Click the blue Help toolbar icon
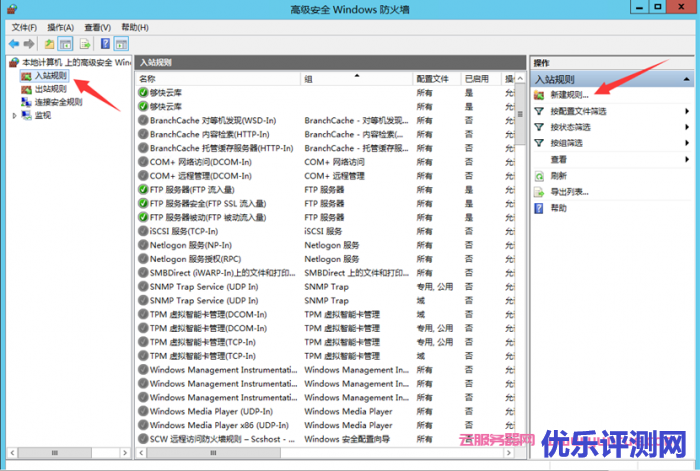The image size is (700, 471). click(x=105, y=44)
